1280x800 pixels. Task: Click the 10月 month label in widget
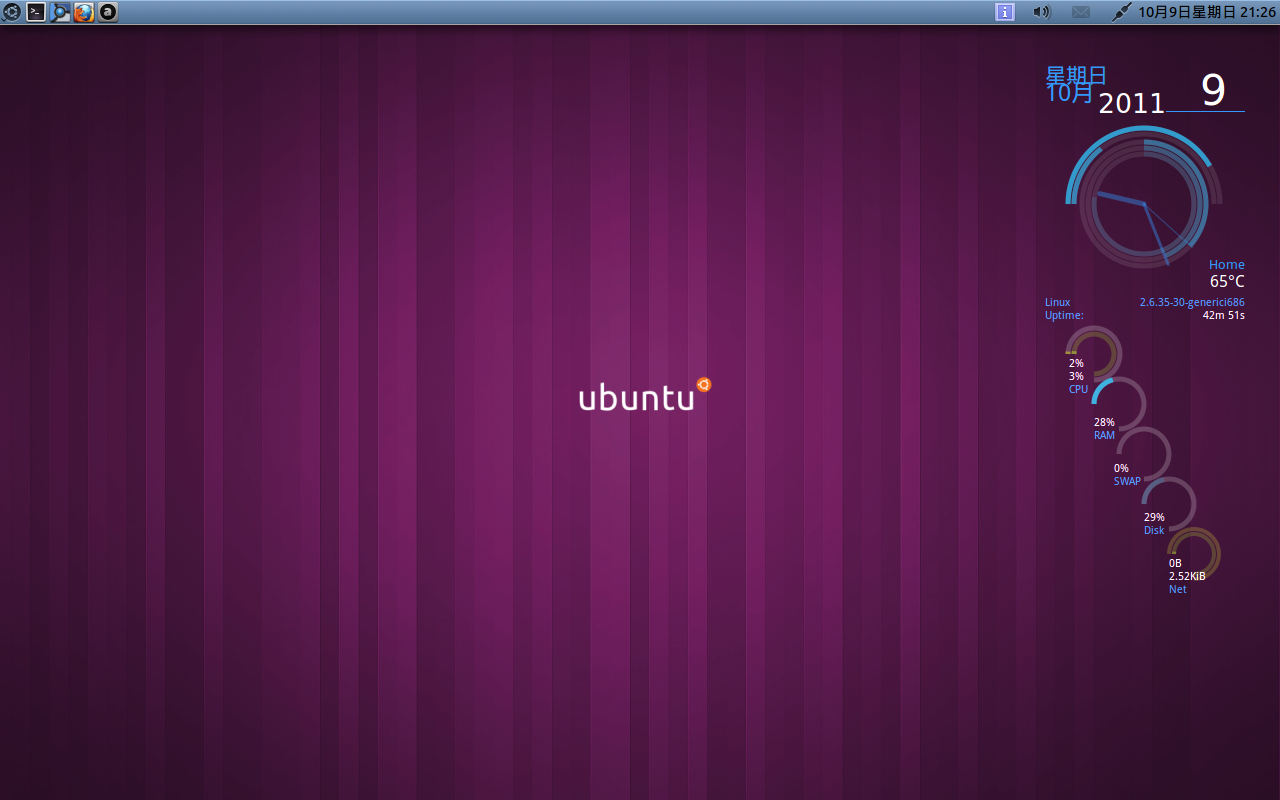click(1070, 93)
